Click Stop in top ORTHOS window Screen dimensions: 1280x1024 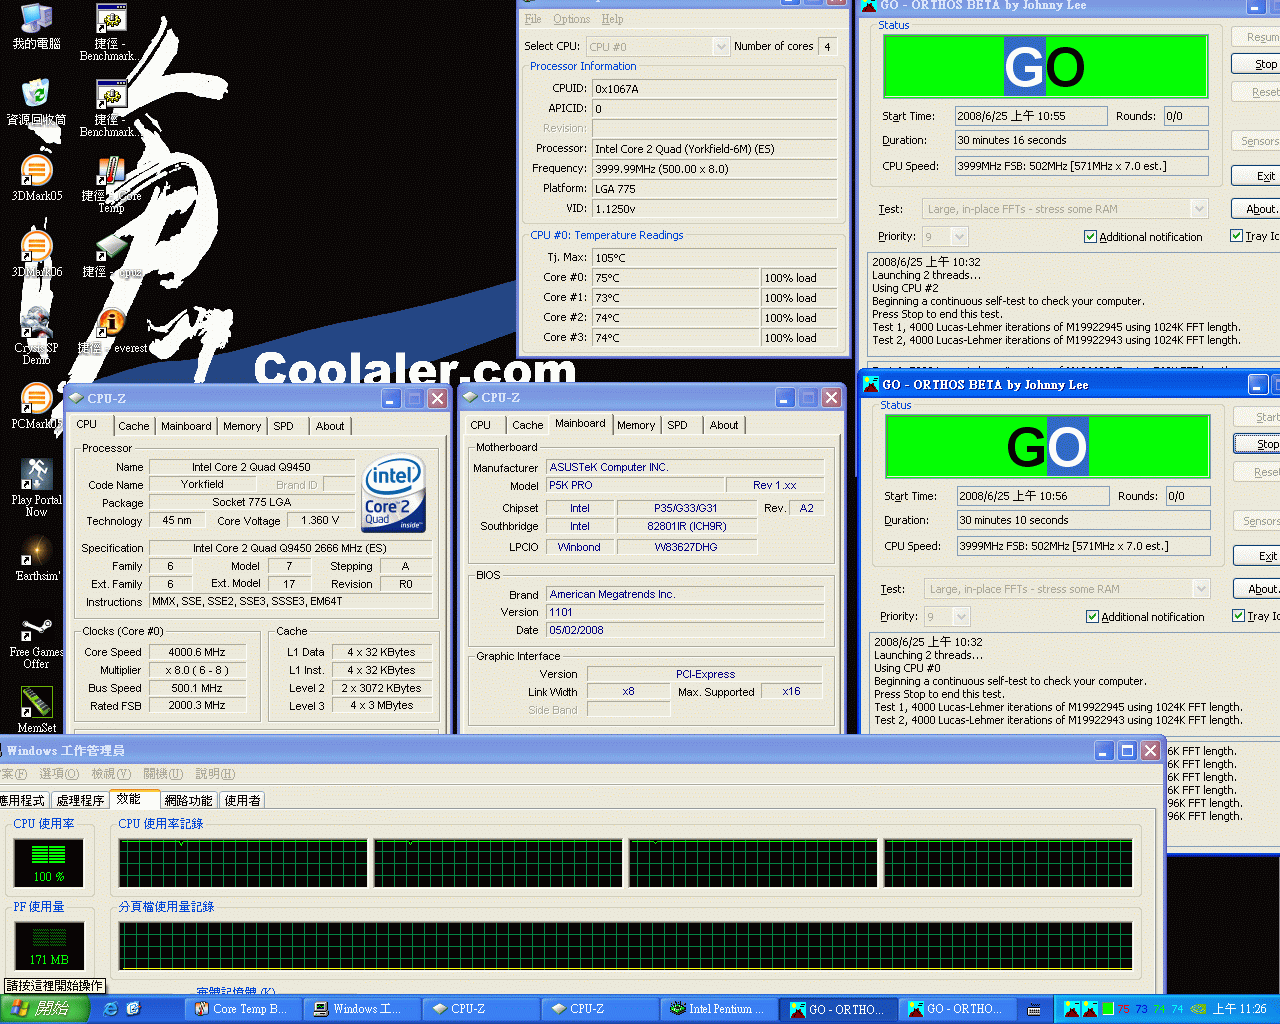(1256, 64)
